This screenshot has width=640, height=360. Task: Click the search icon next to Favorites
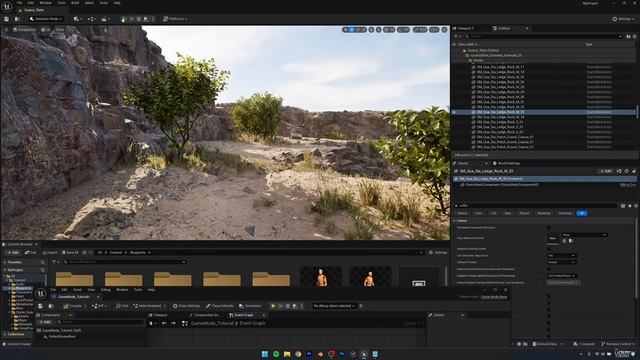tap(42, 262)
